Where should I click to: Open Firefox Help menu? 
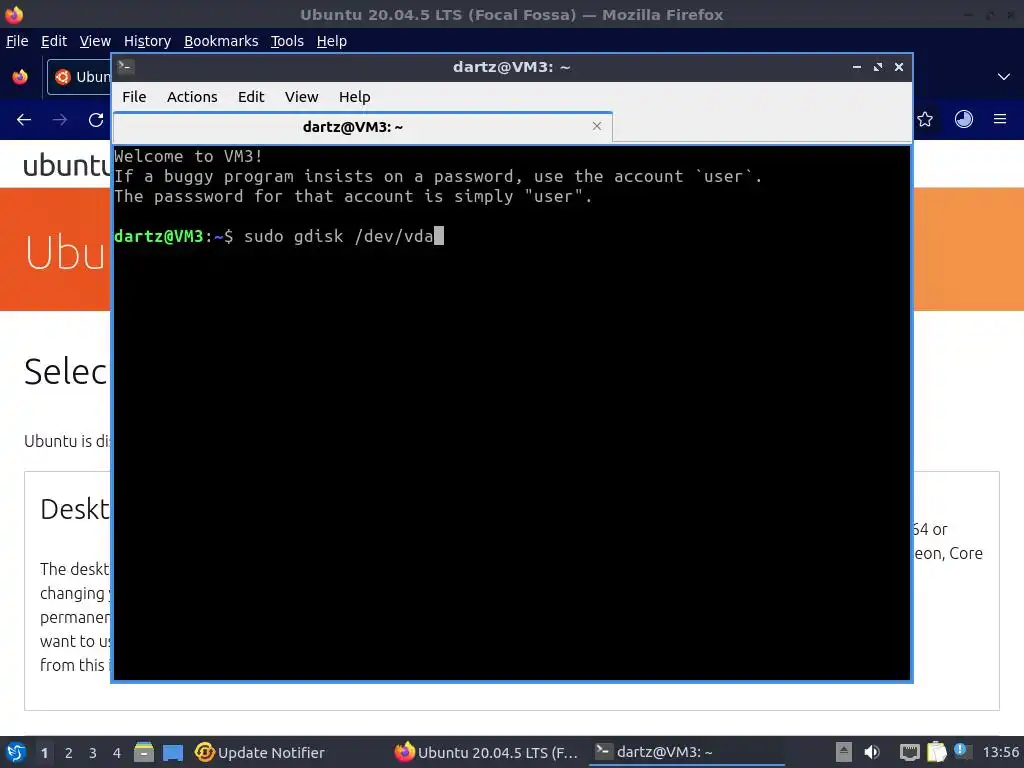click(331, 41)
